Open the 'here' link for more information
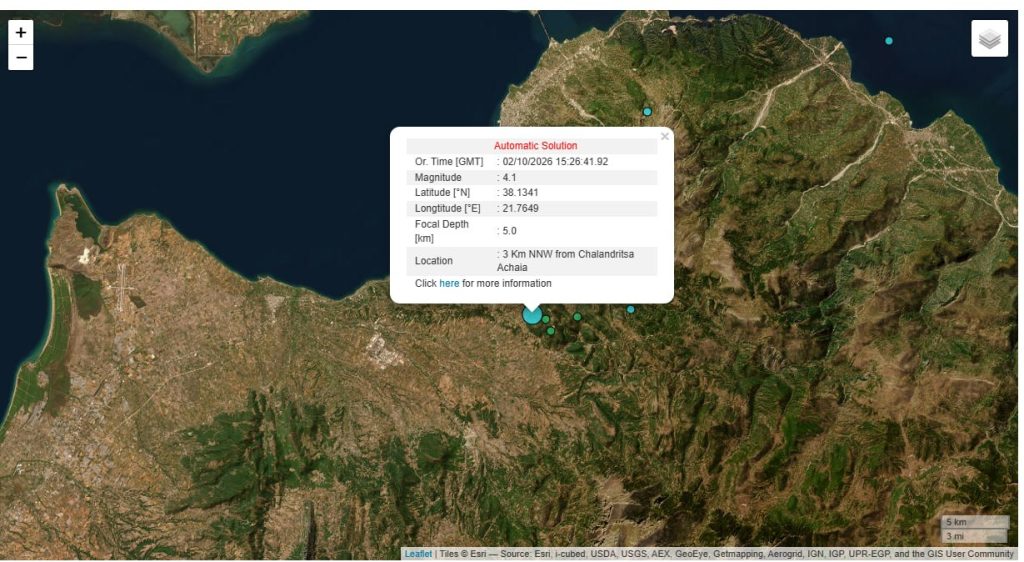This screenshot has width=1024, height=562. click(x=449, y=283)
